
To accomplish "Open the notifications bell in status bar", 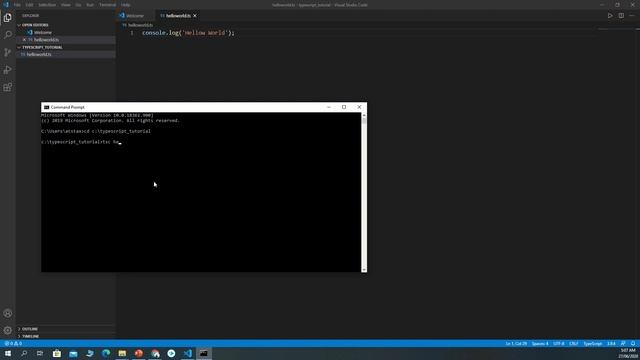I will click(x=633, y=344).
